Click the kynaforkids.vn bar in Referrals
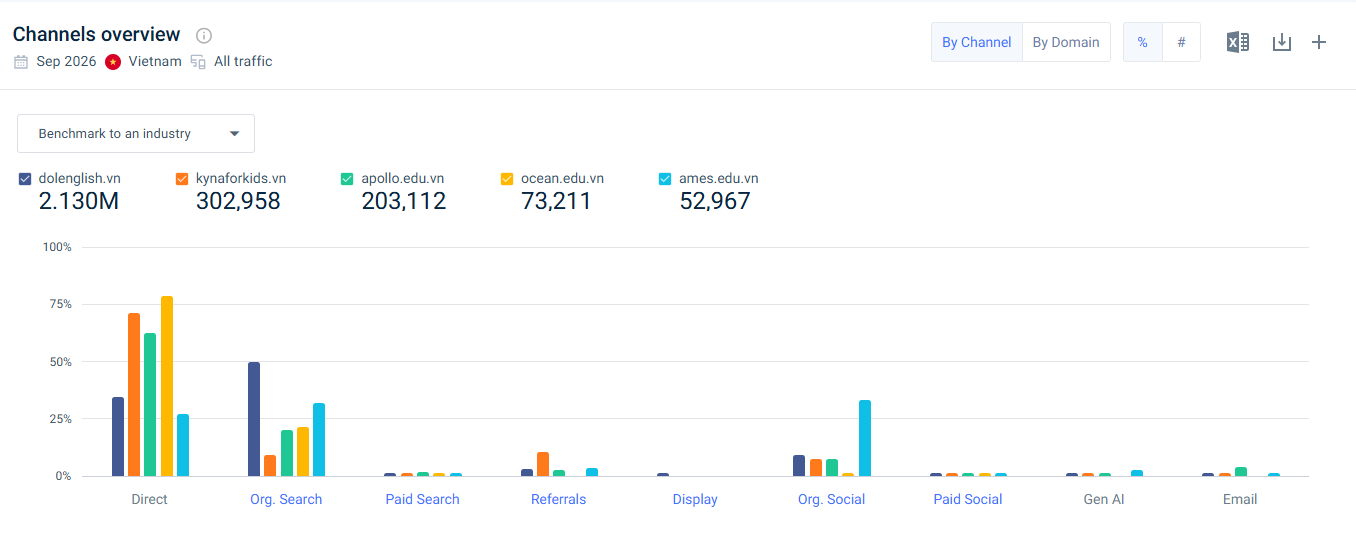1356x540 pixels. (x=543, y=464)
